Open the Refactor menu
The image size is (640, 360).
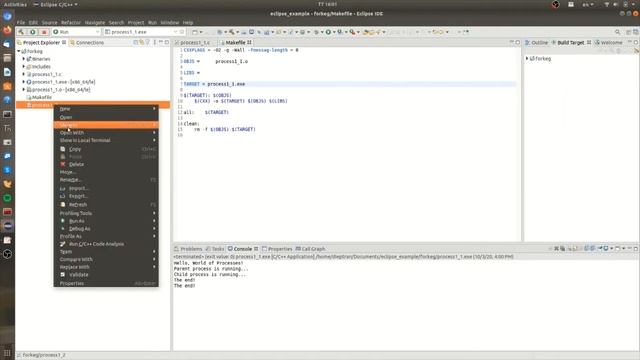pos(71,22)
